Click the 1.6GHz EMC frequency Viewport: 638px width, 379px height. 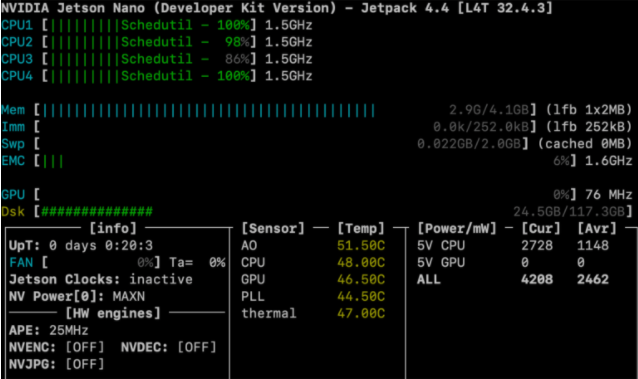[608, 161]
